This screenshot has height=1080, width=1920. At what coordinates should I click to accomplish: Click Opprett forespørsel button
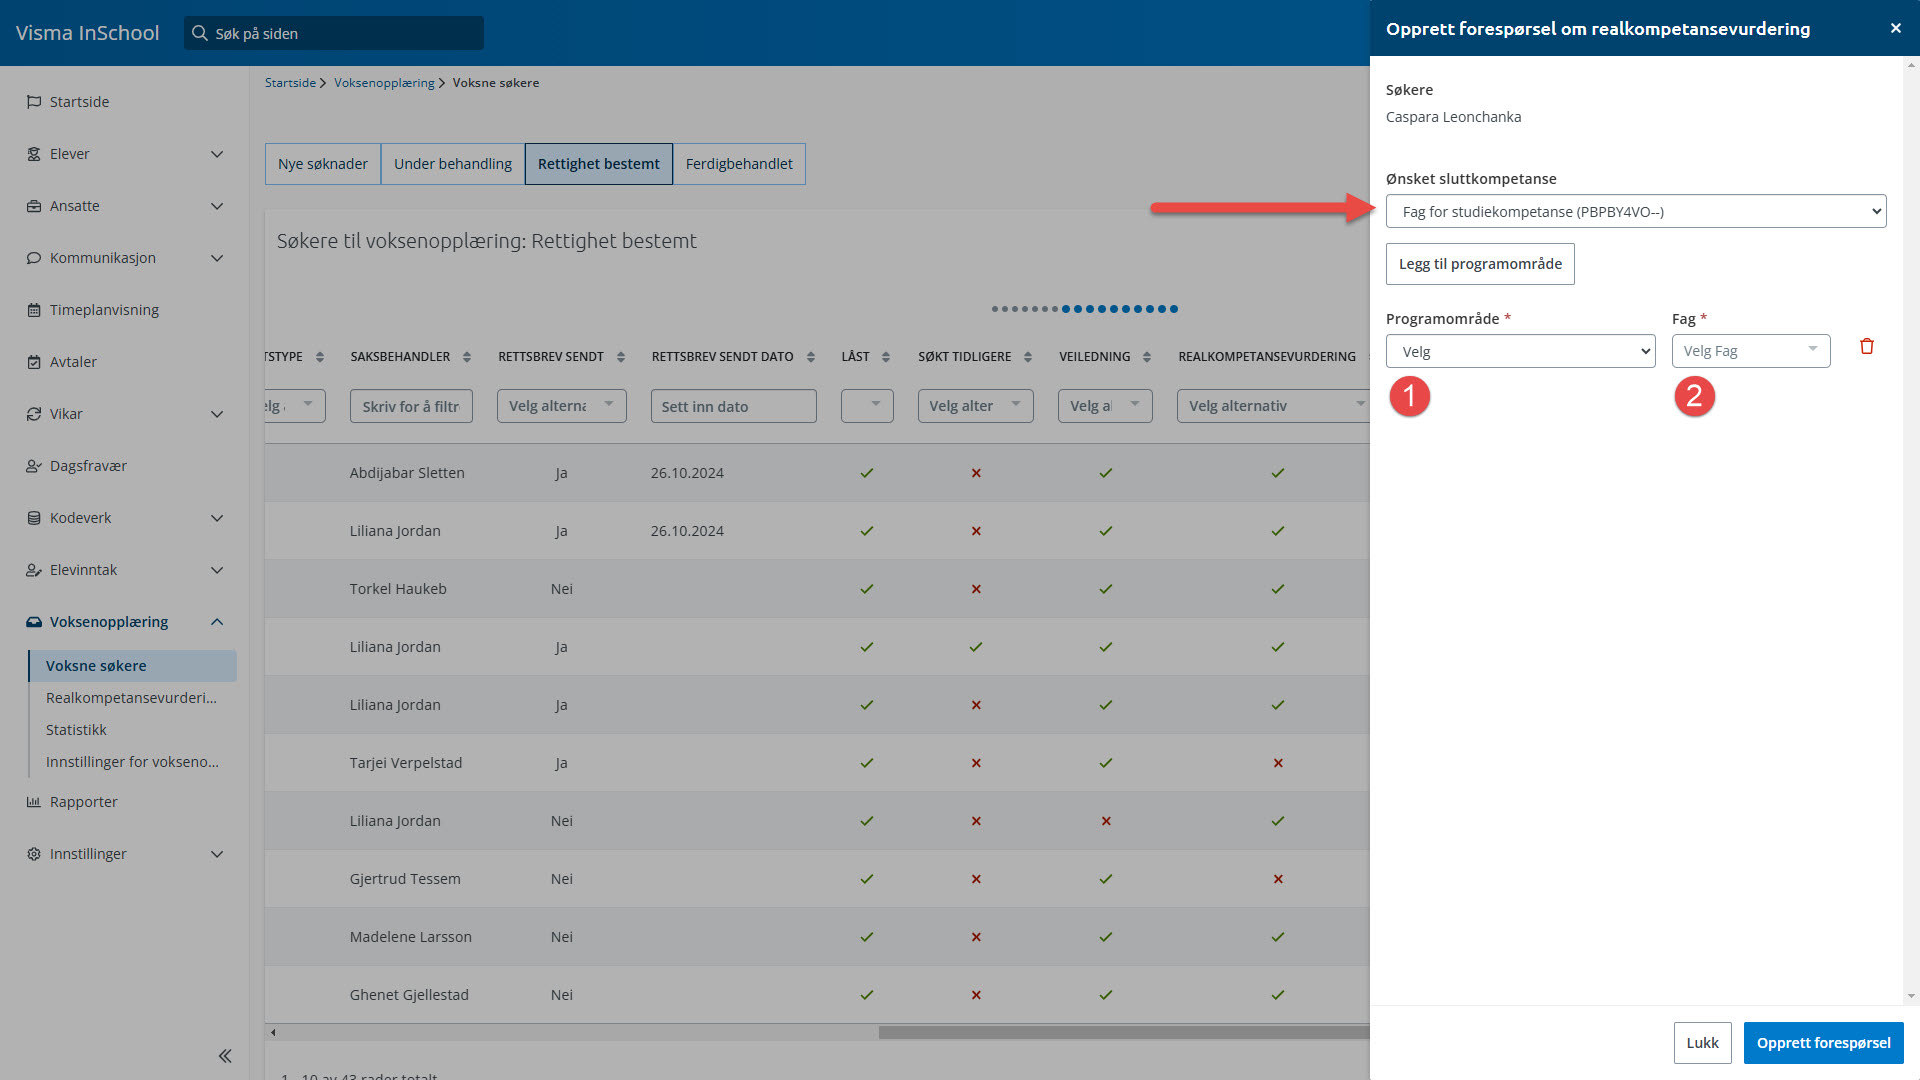coord(1823,1043)
